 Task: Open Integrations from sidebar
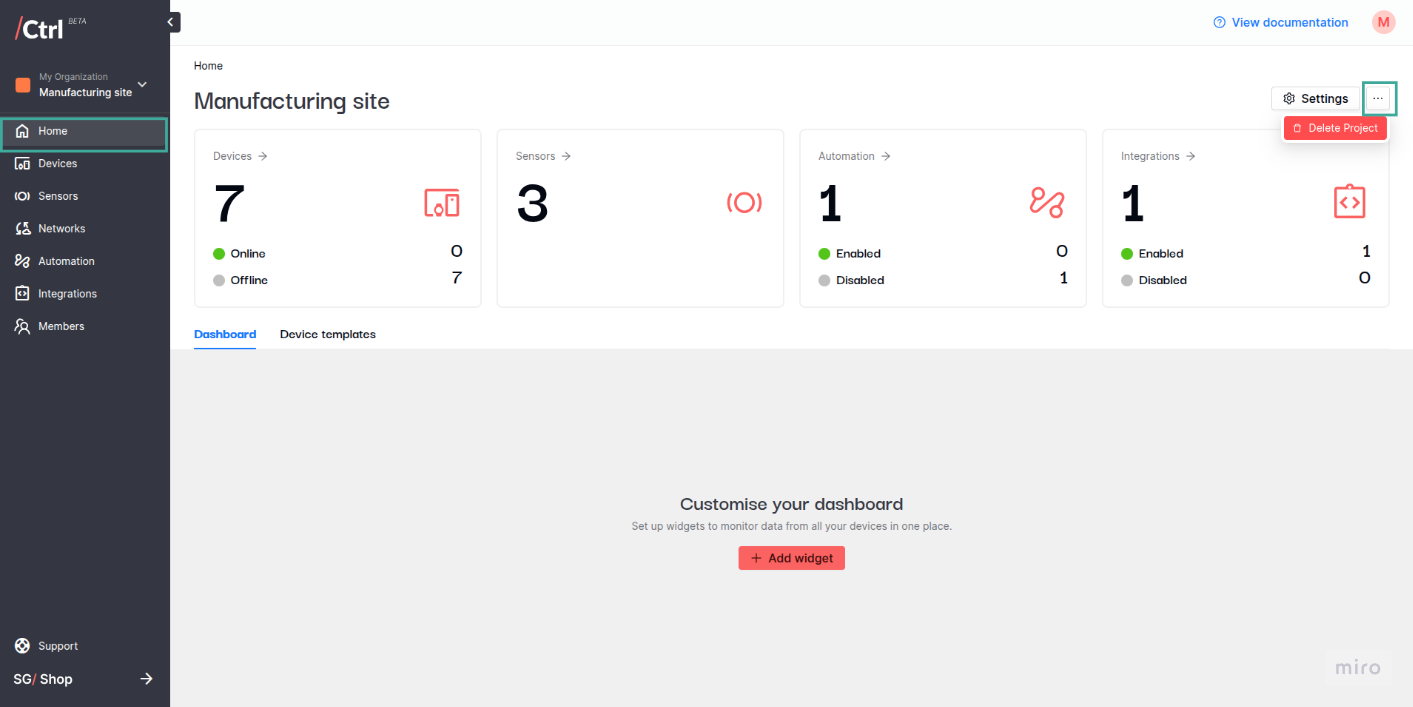pos(67,294)
